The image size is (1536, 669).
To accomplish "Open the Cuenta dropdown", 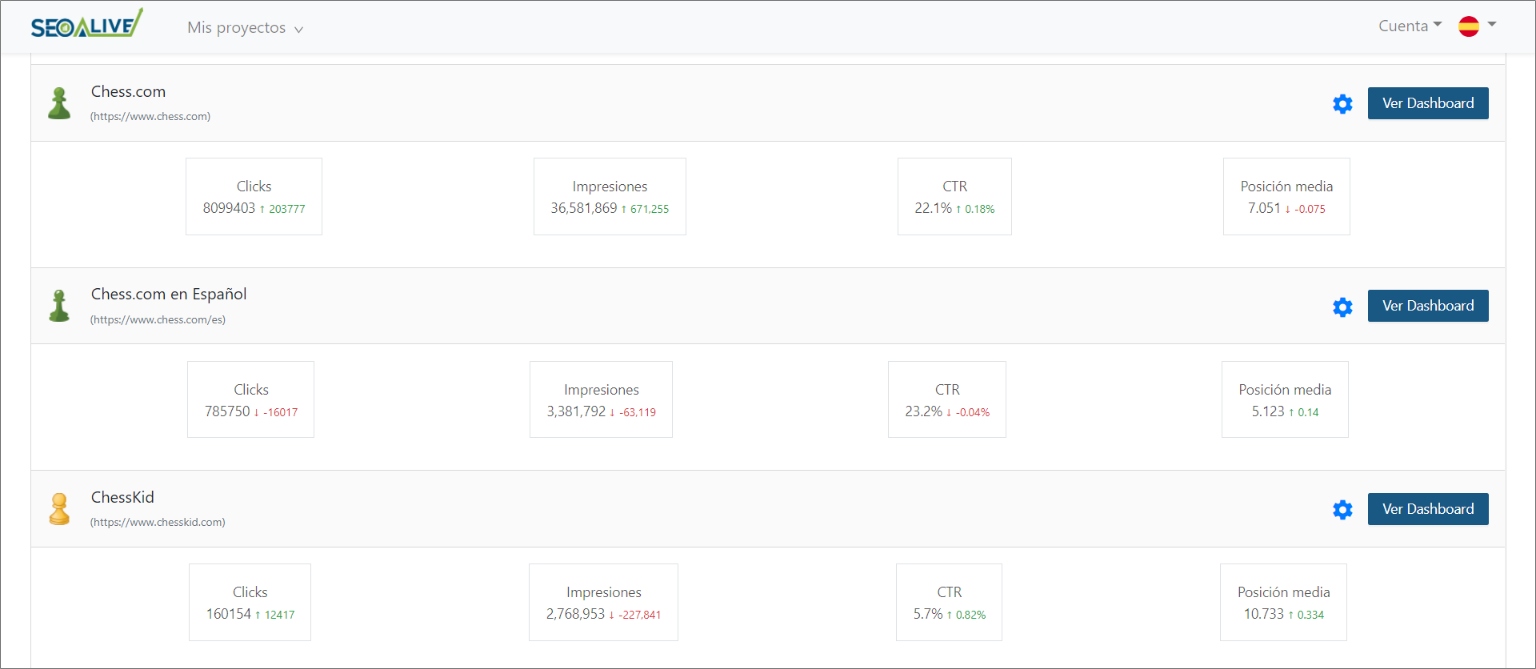I will point(1410,25).
